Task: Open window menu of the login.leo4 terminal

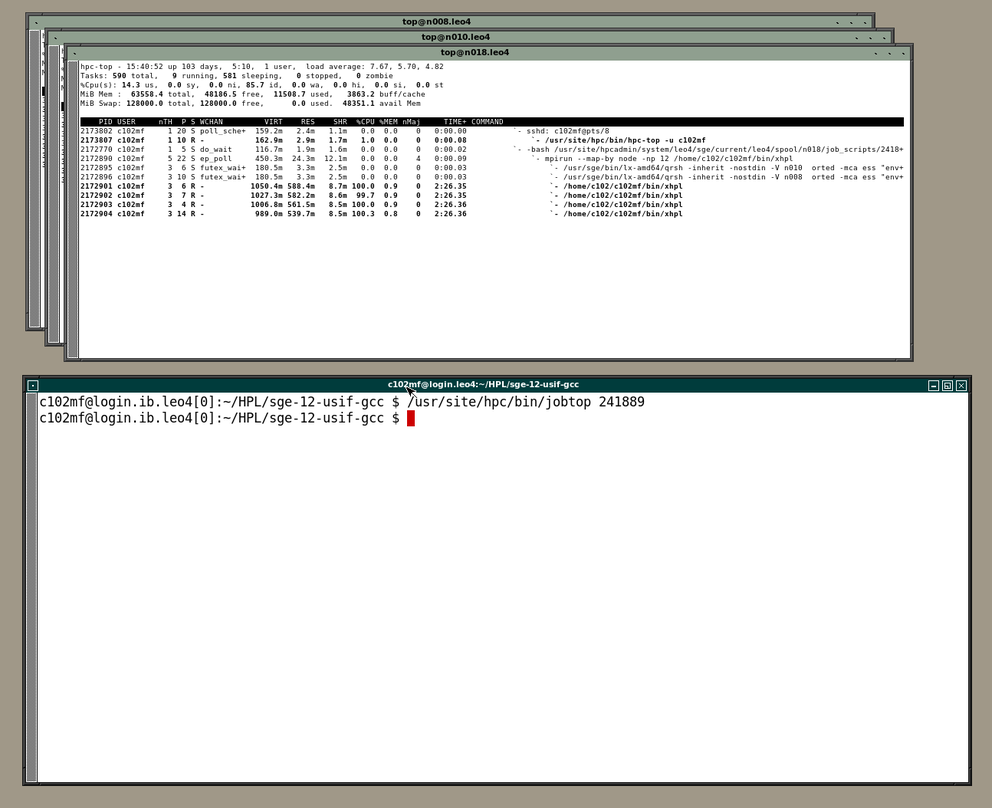Action: pyautogui.click(x=33, y=385)
